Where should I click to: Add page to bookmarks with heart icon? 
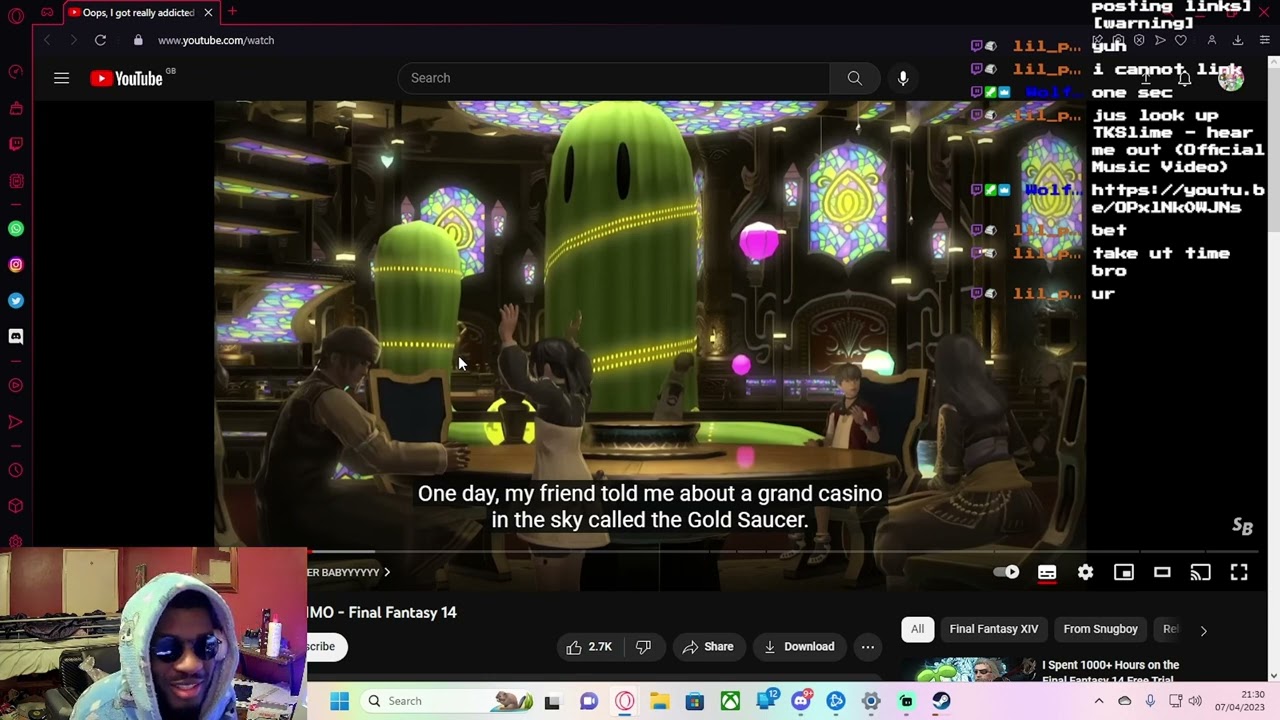[1181, 40]
